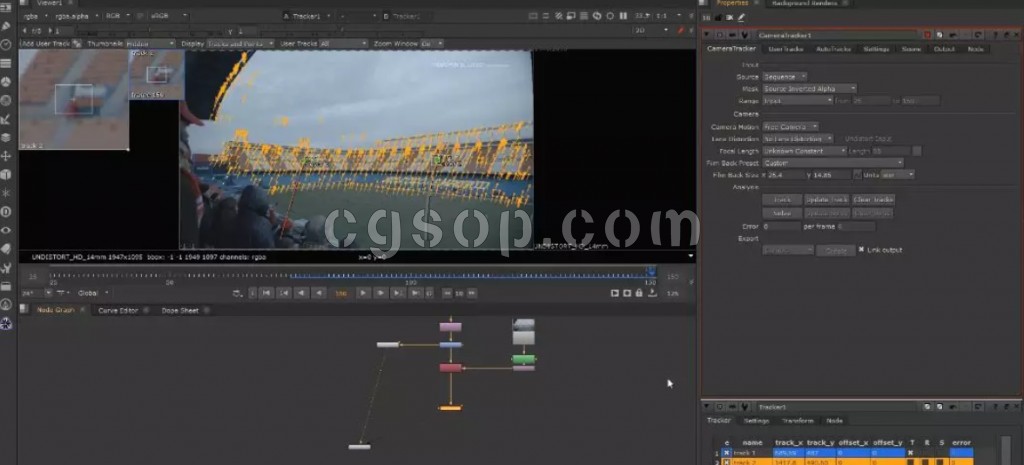The width and height of the screenshot is (1024, 465).
Task: Open the toolbar wrench icon above timeline
Action: click(x=6, y=268)
